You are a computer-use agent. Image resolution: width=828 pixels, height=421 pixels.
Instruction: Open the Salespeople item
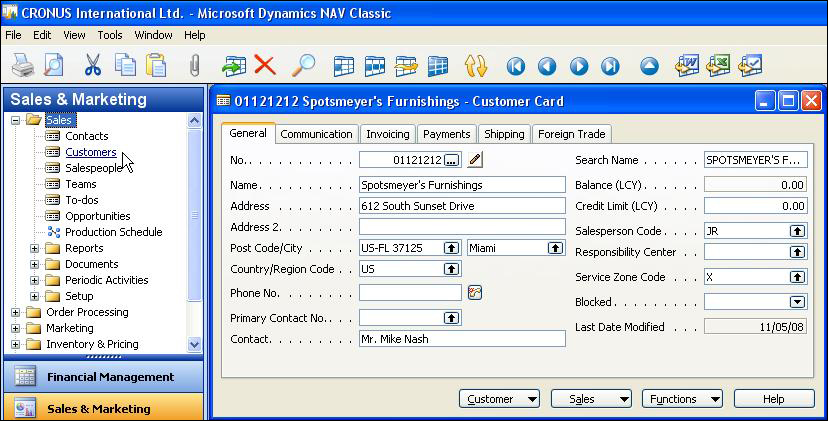[93, 168]
